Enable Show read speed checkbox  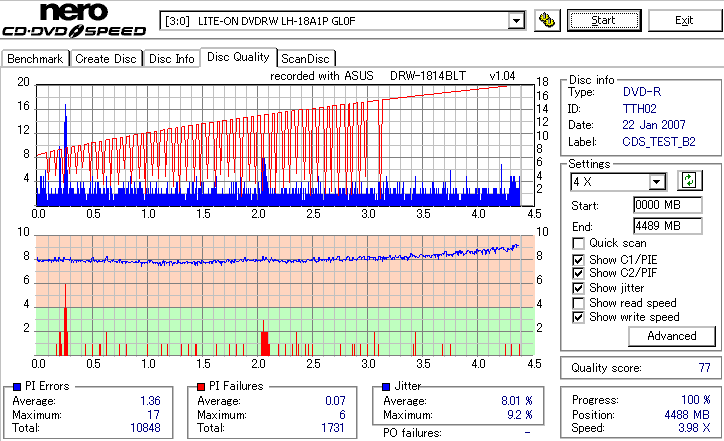click(578, 303)
